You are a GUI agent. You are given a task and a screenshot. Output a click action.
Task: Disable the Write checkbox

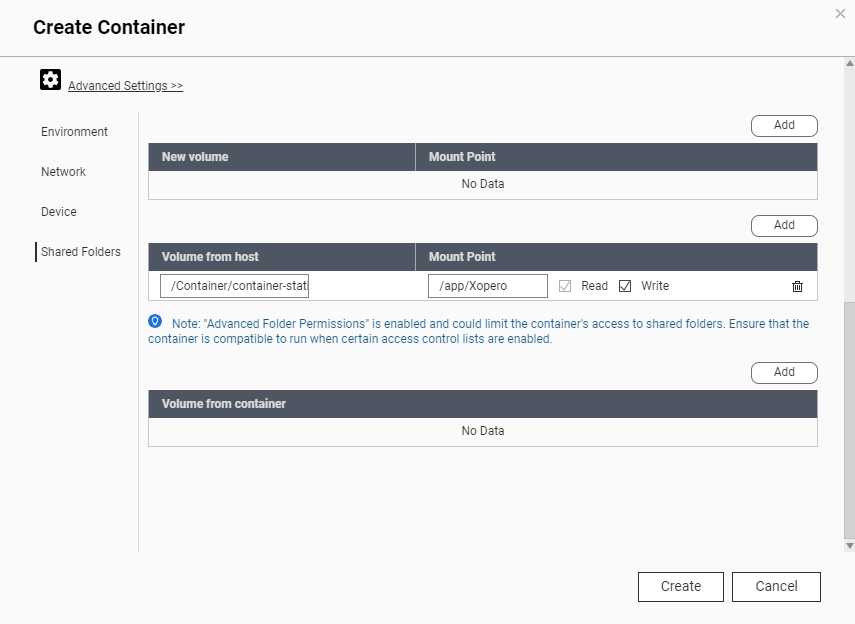[625, 286]
